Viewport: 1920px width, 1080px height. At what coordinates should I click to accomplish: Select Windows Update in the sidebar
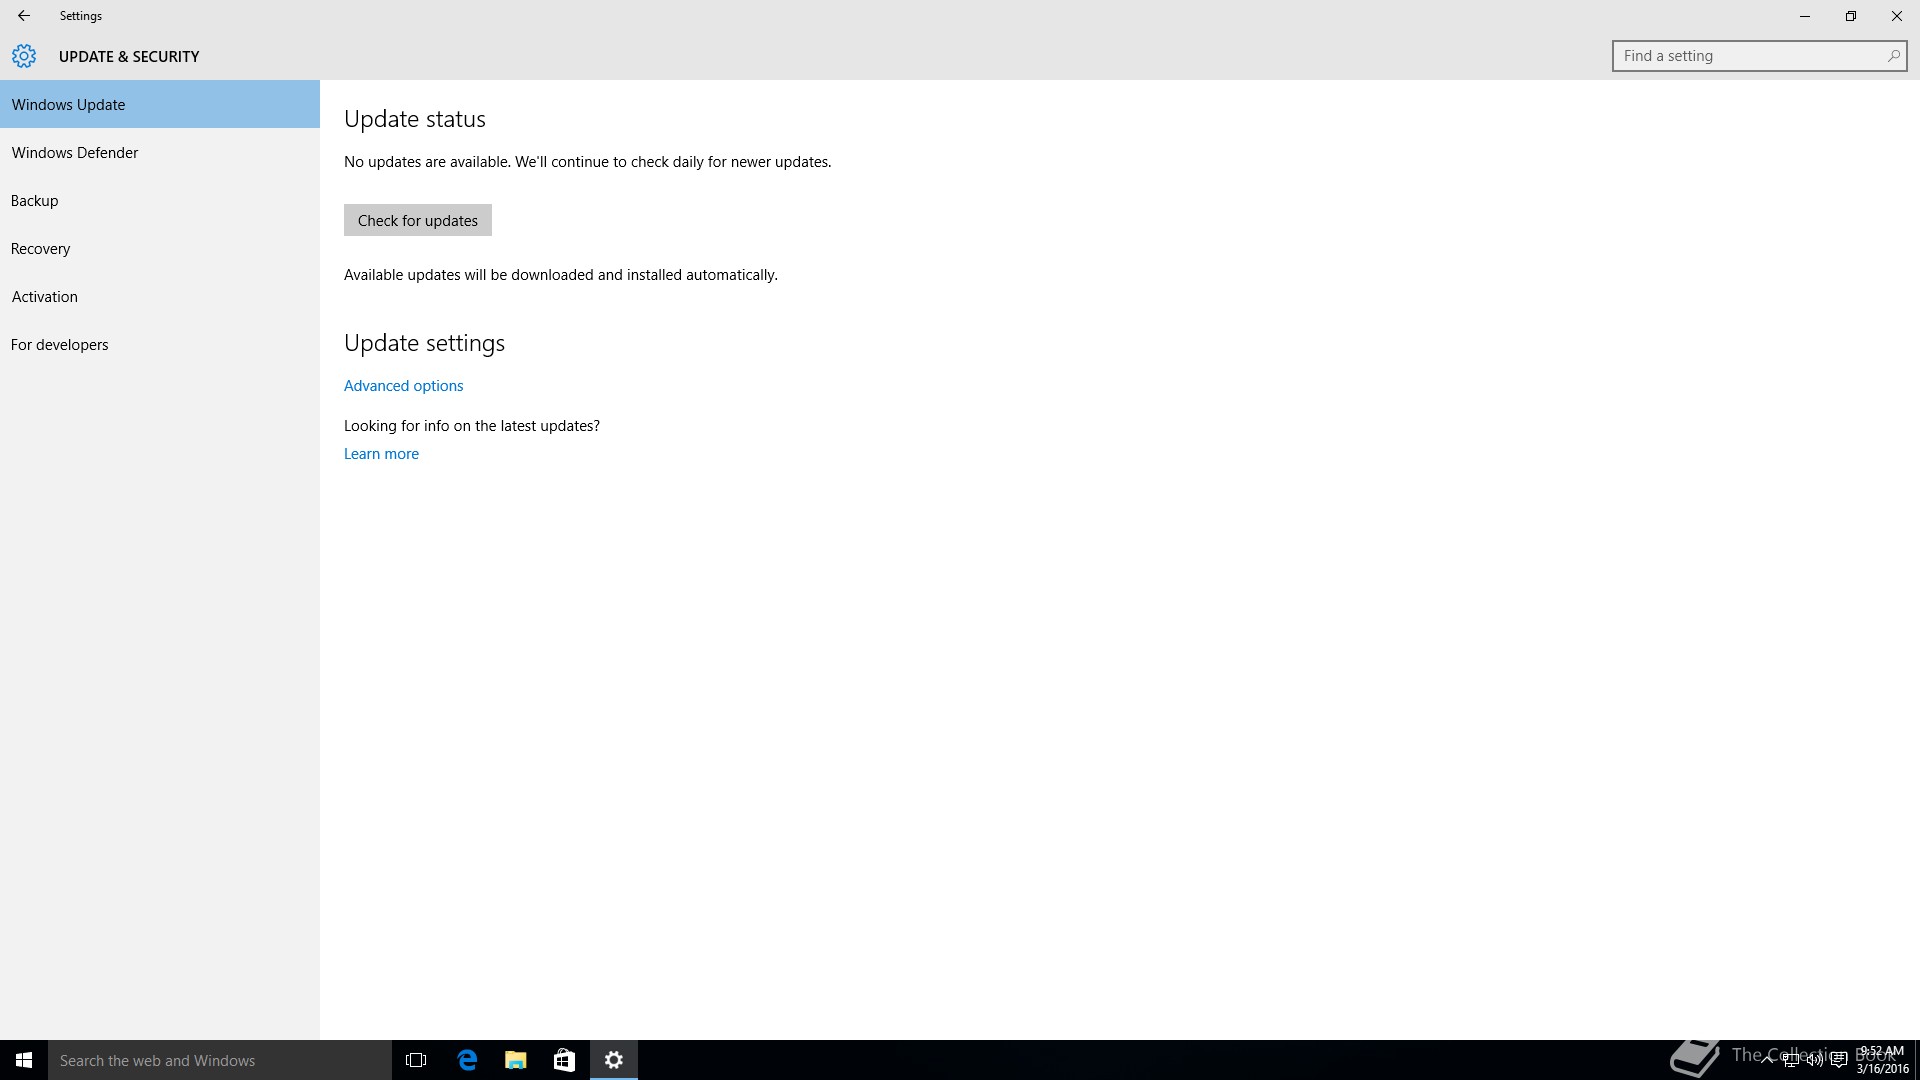coord(160,104)
